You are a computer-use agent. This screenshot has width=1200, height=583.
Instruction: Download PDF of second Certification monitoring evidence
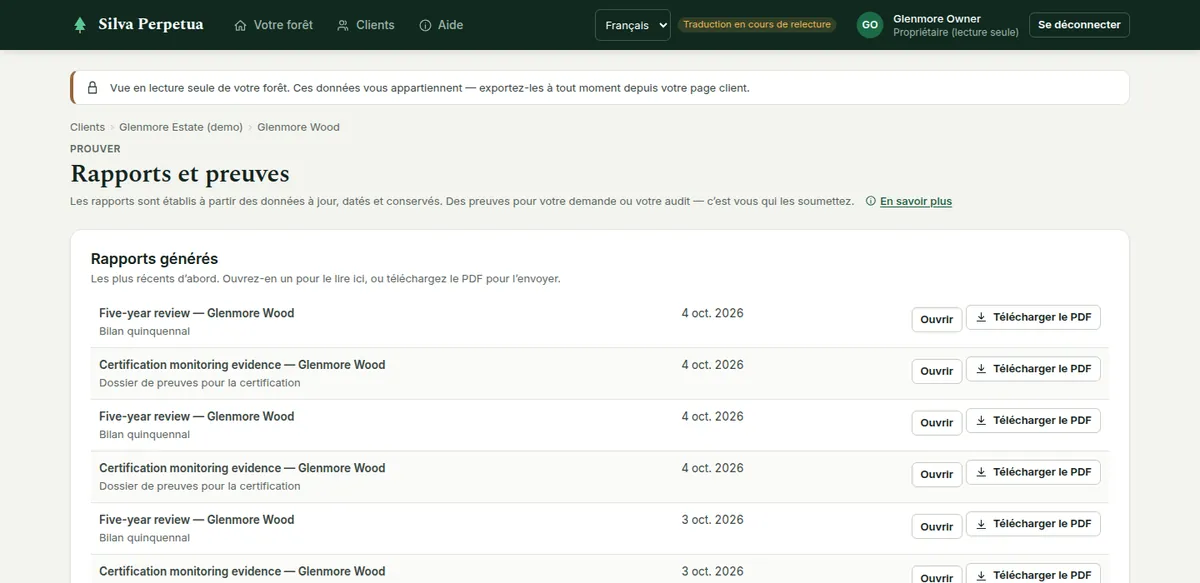[1033, 472]
